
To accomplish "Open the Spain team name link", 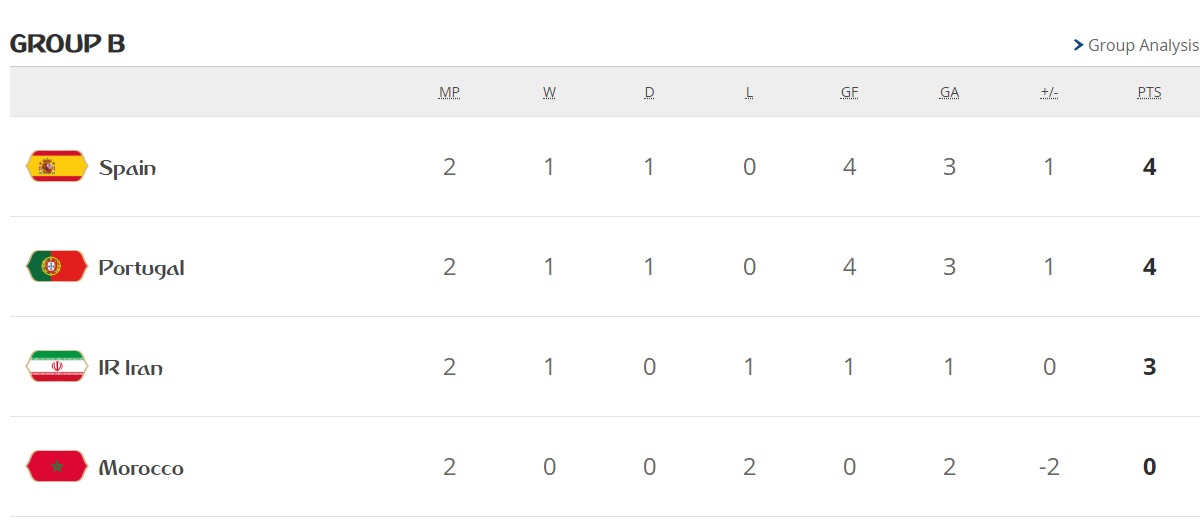I will coord(127,168).
